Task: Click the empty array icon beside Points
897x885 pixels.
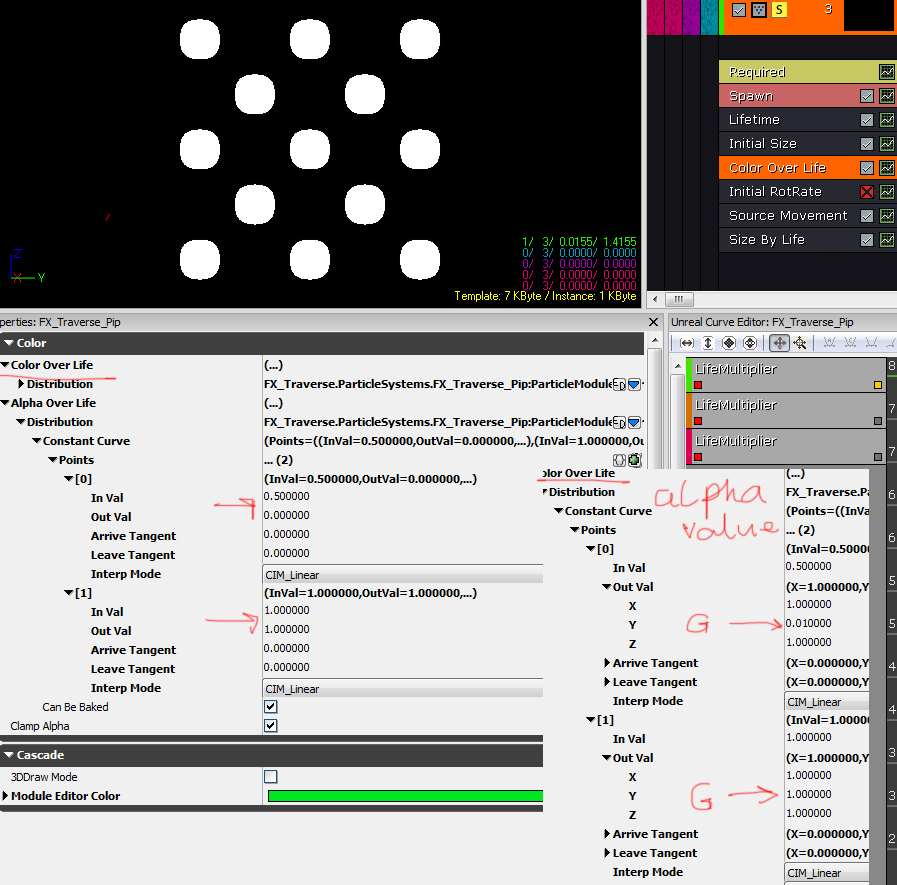Action: [x=620, y=460]
